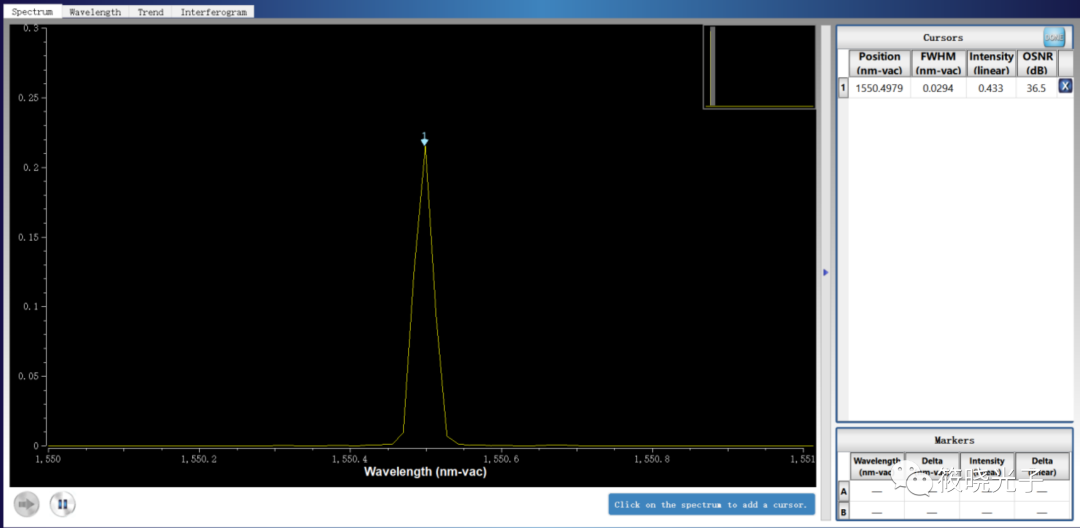The height and width of the screenshot is (528, 1080).
Task: Open the Interferogram tab
Action: coord(213,12)
